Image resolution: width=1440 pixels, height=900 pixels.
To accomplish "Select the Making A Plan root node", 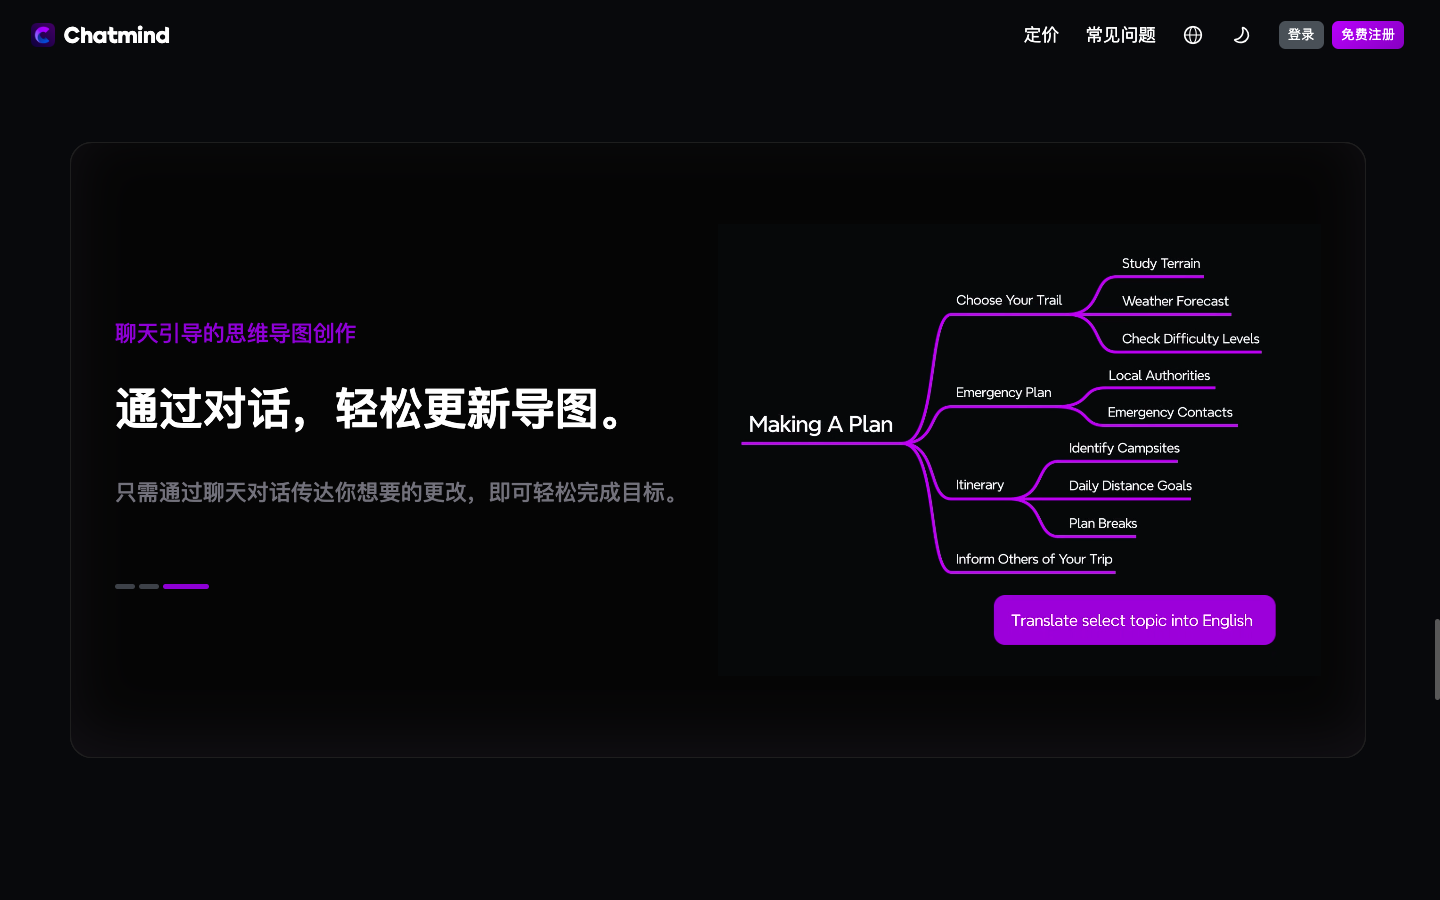I will pyautogui.click(x=820, y=424).
